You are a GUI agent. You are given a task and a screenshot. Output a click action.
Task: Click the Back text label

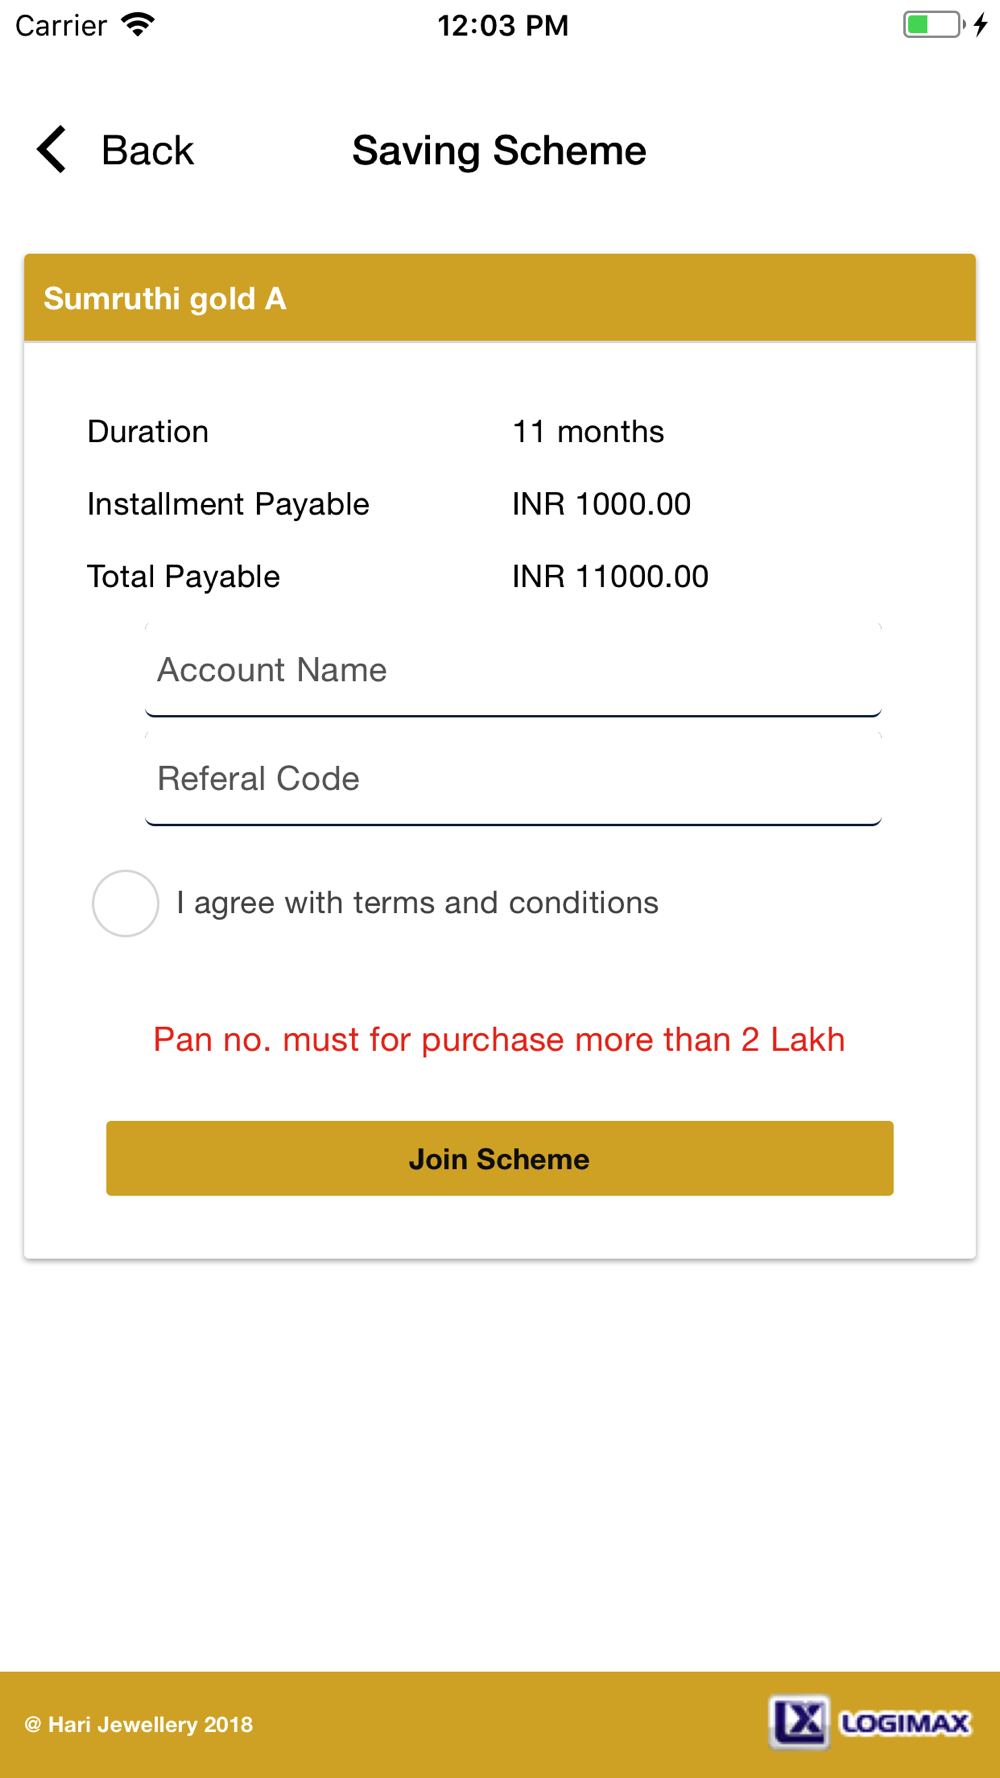click(147, 151)
